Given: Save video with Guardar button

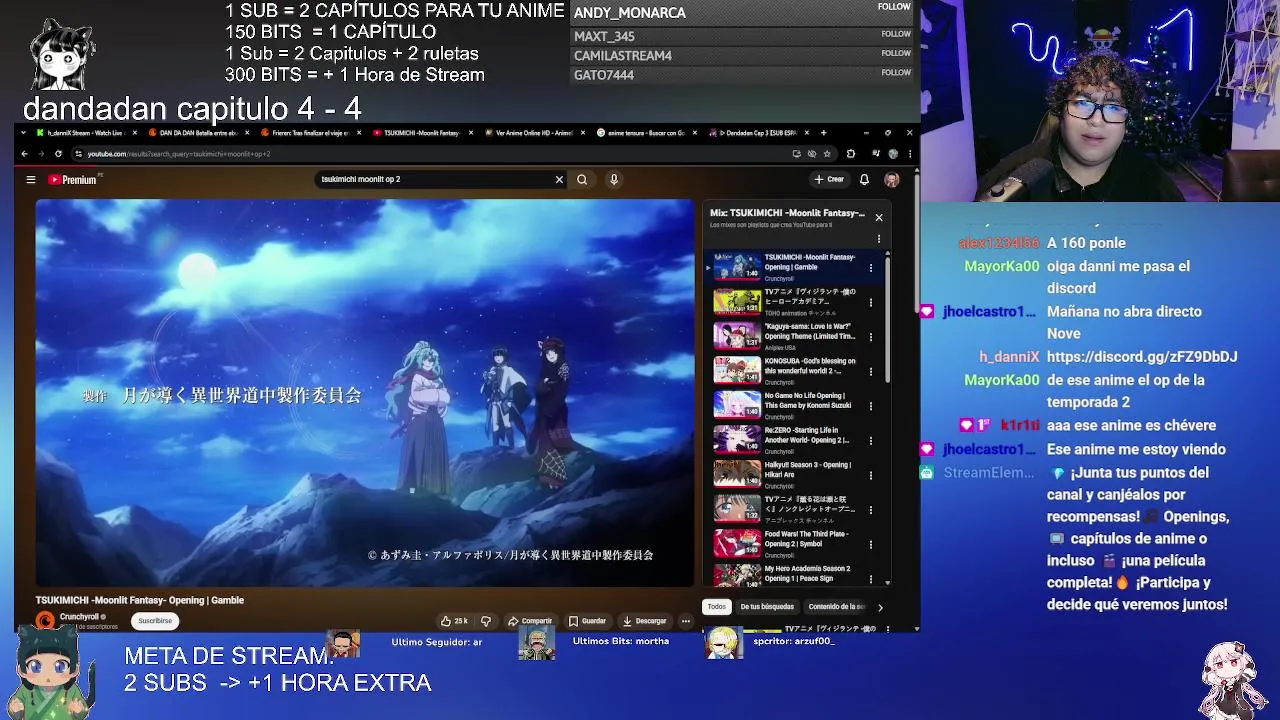Looking at the screenshot, I should (x=587, y=621).
